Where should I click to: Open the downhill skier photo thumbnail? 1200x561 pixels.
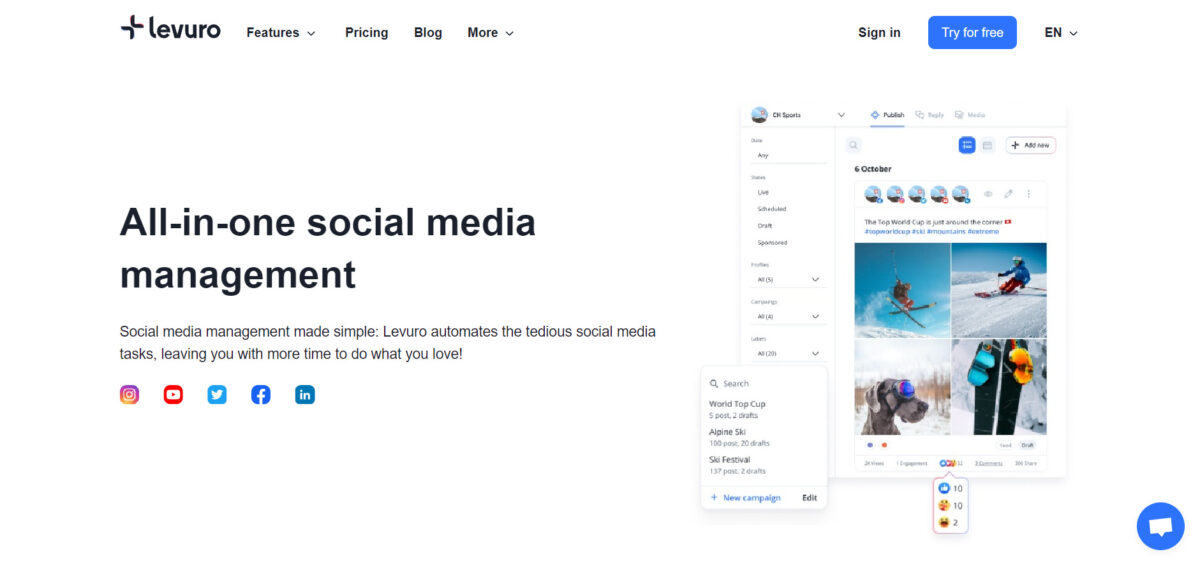coord(999,288)
